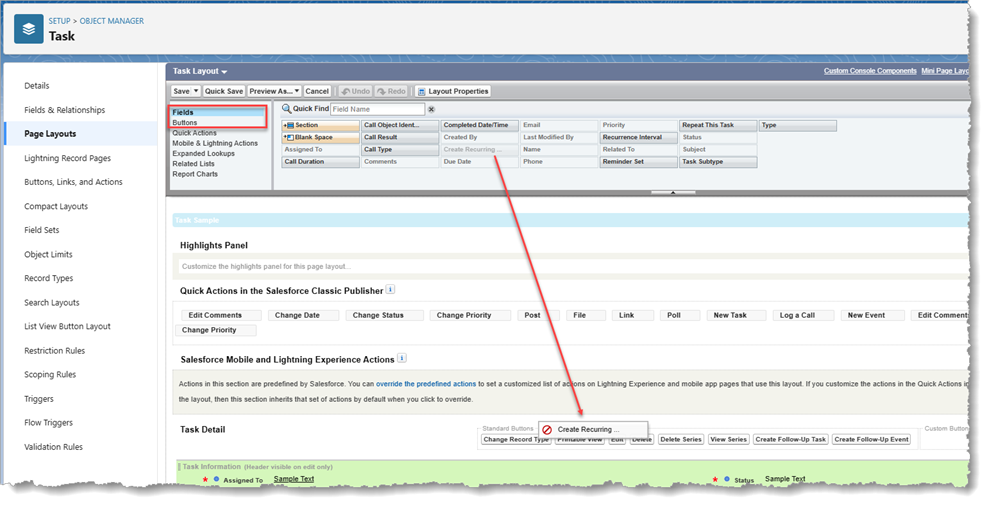Click the Quick Find magnifier icon
989x505 pixels.
[286, 109]
